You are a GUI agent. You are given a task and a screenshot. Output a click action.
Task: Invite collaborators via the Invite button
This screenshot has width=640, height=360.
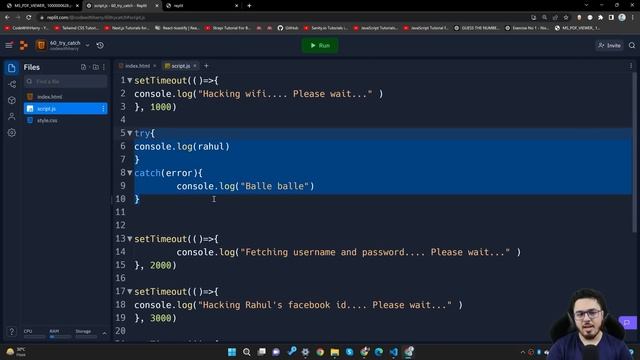coord(609,45)
